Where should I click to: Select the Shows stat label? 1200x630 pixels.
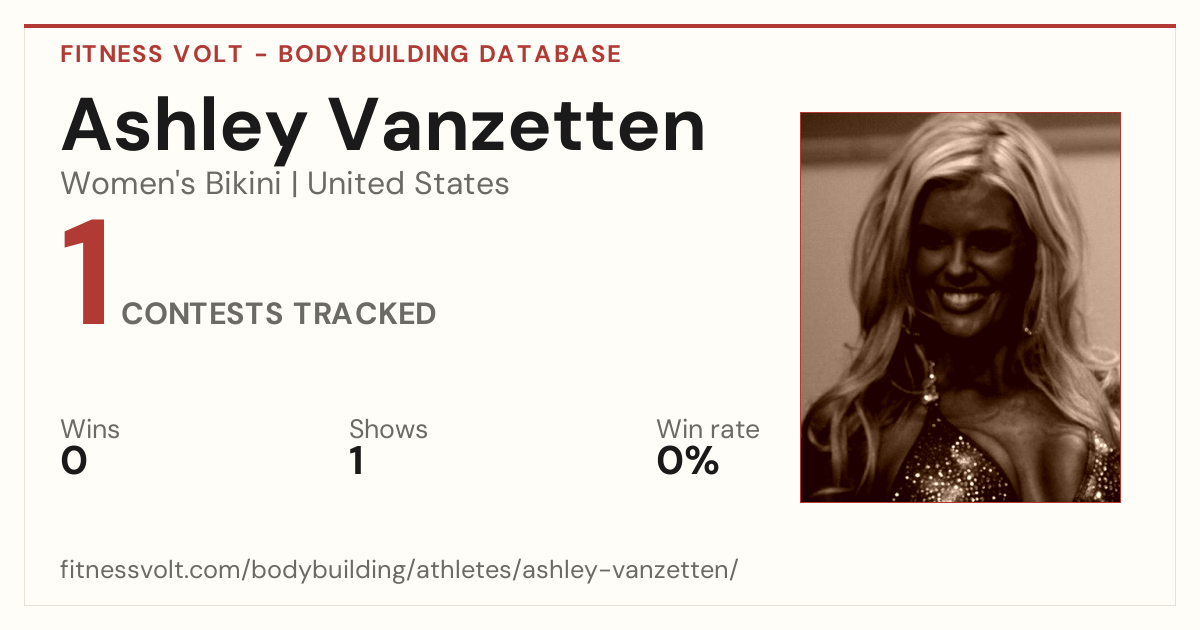click(388, 430)
